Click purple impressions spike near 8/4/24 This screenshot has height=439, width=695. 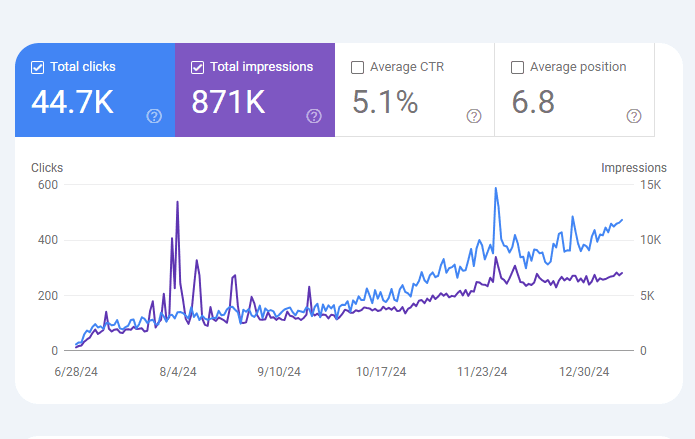point(177,203)
